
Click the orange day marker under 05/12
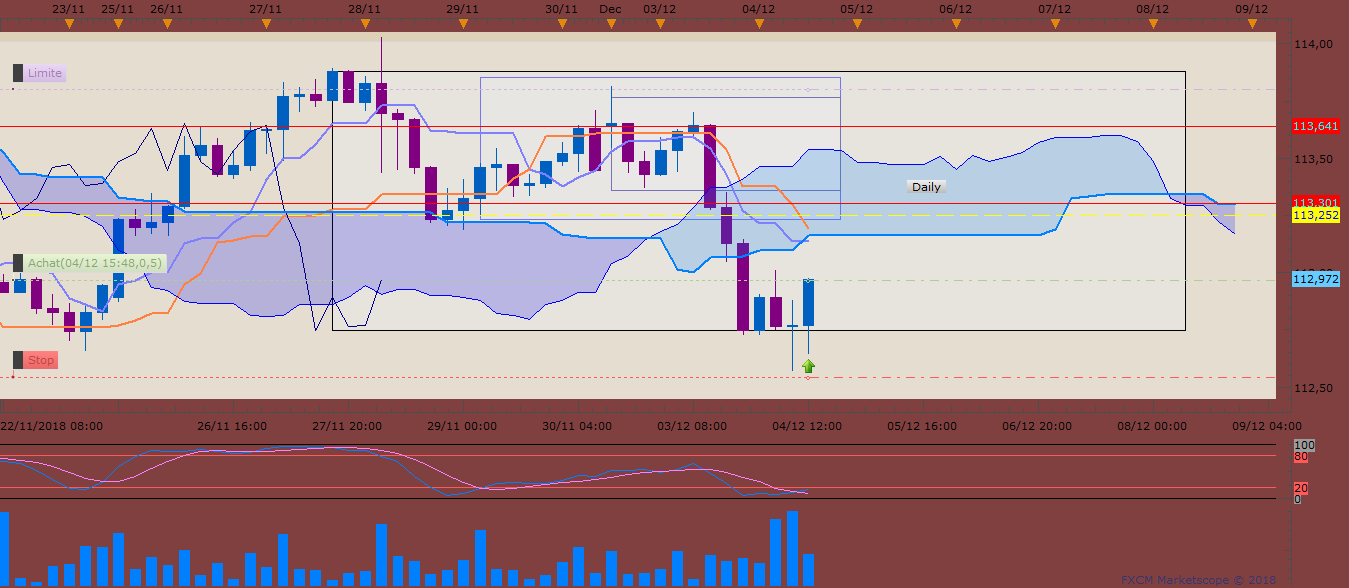pyautogui.click(x=857, y=24)
